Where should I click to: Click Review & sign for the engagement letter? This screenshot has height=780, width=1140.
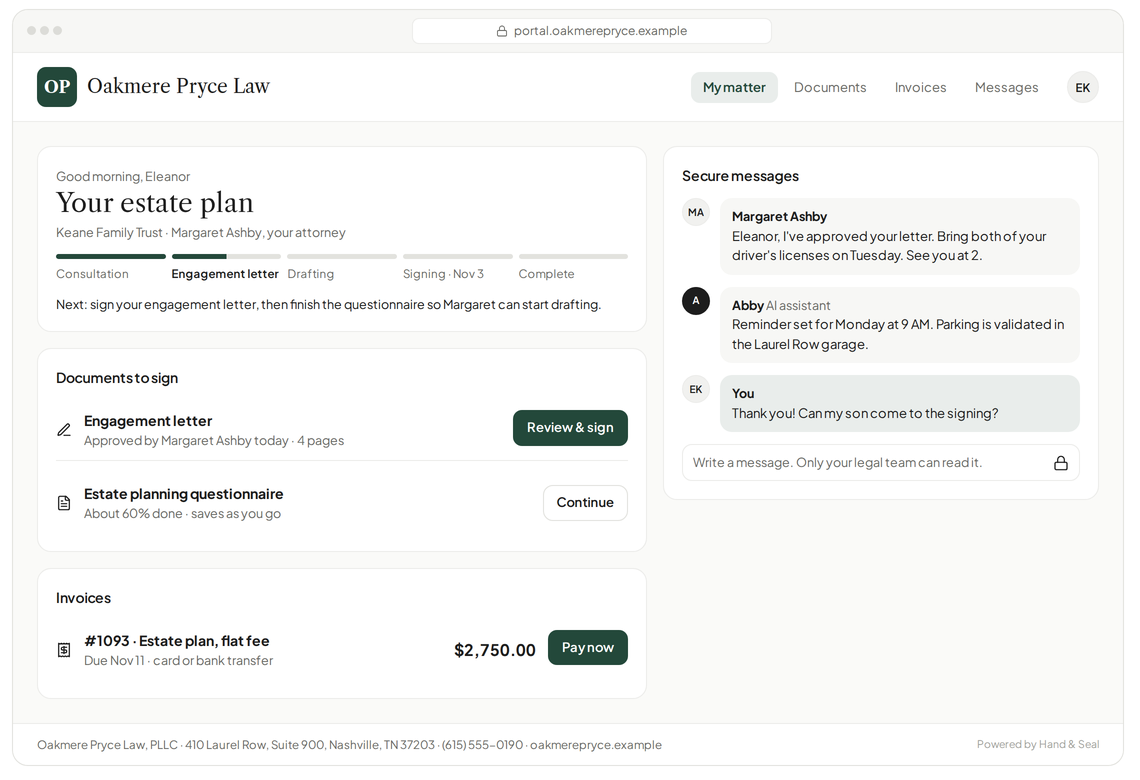570,428
